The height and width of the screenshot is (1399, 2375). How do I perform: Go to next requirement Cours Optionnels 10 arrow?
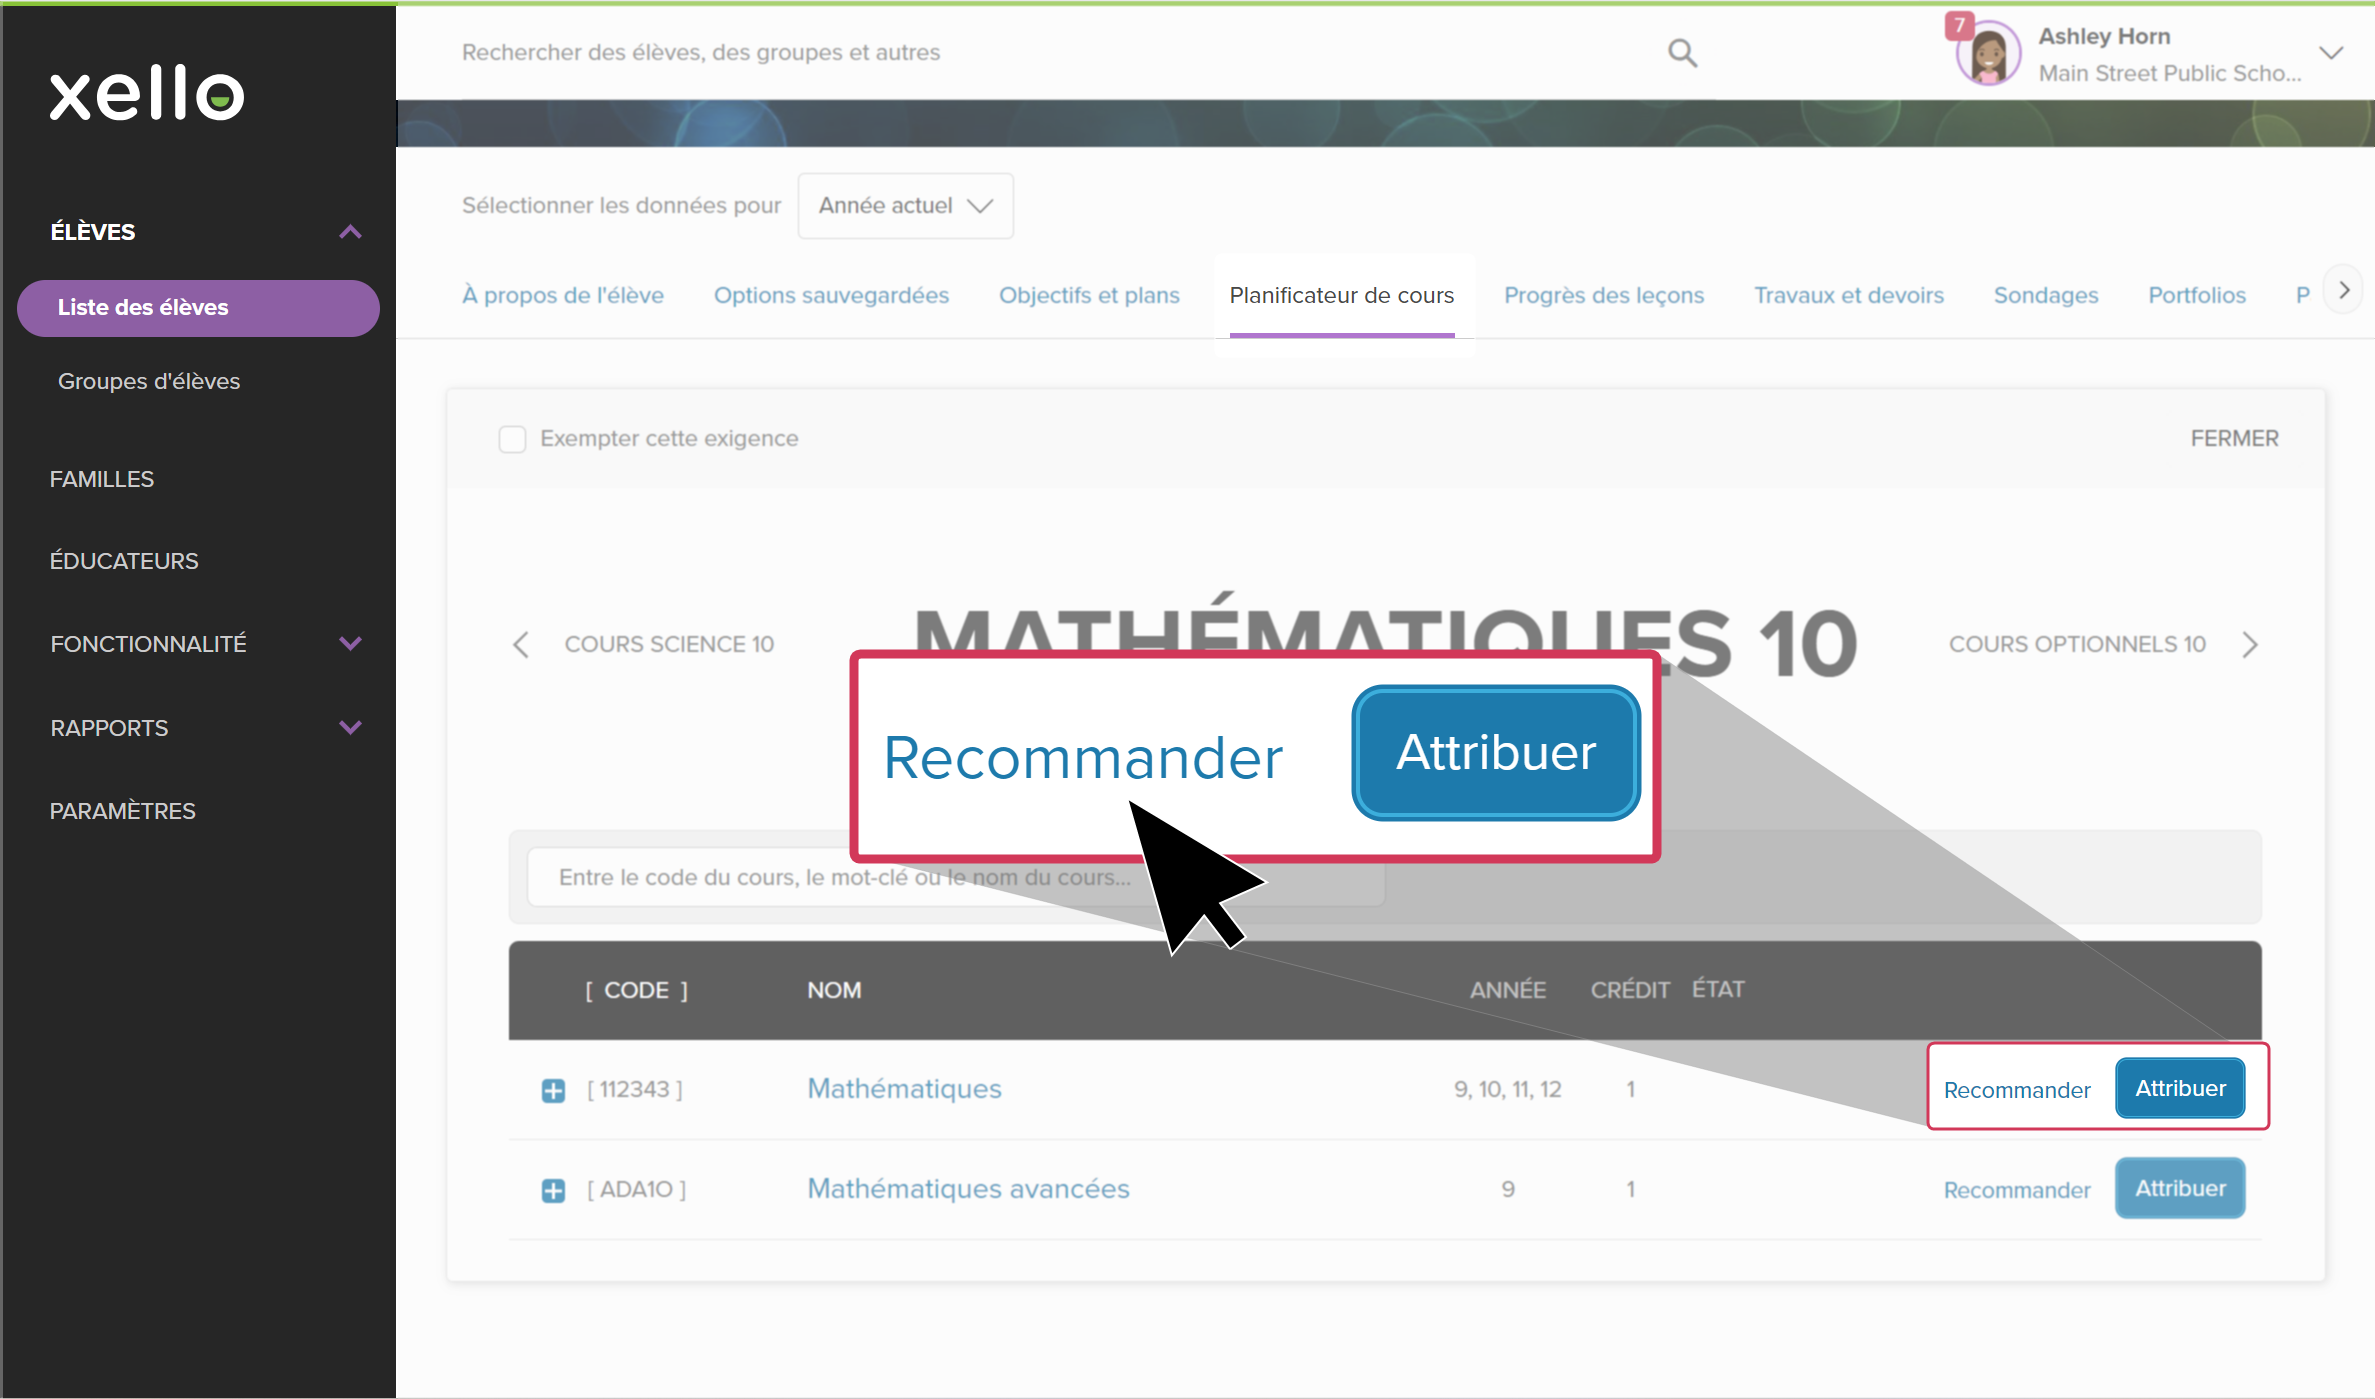[x=2250, y=645]
